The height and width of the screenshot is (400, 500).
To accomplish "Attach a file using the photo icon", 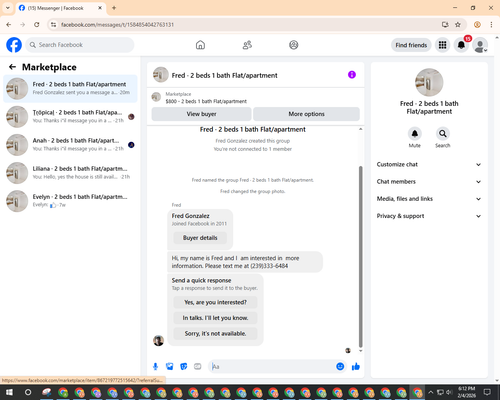I will [x=170, y=367].
